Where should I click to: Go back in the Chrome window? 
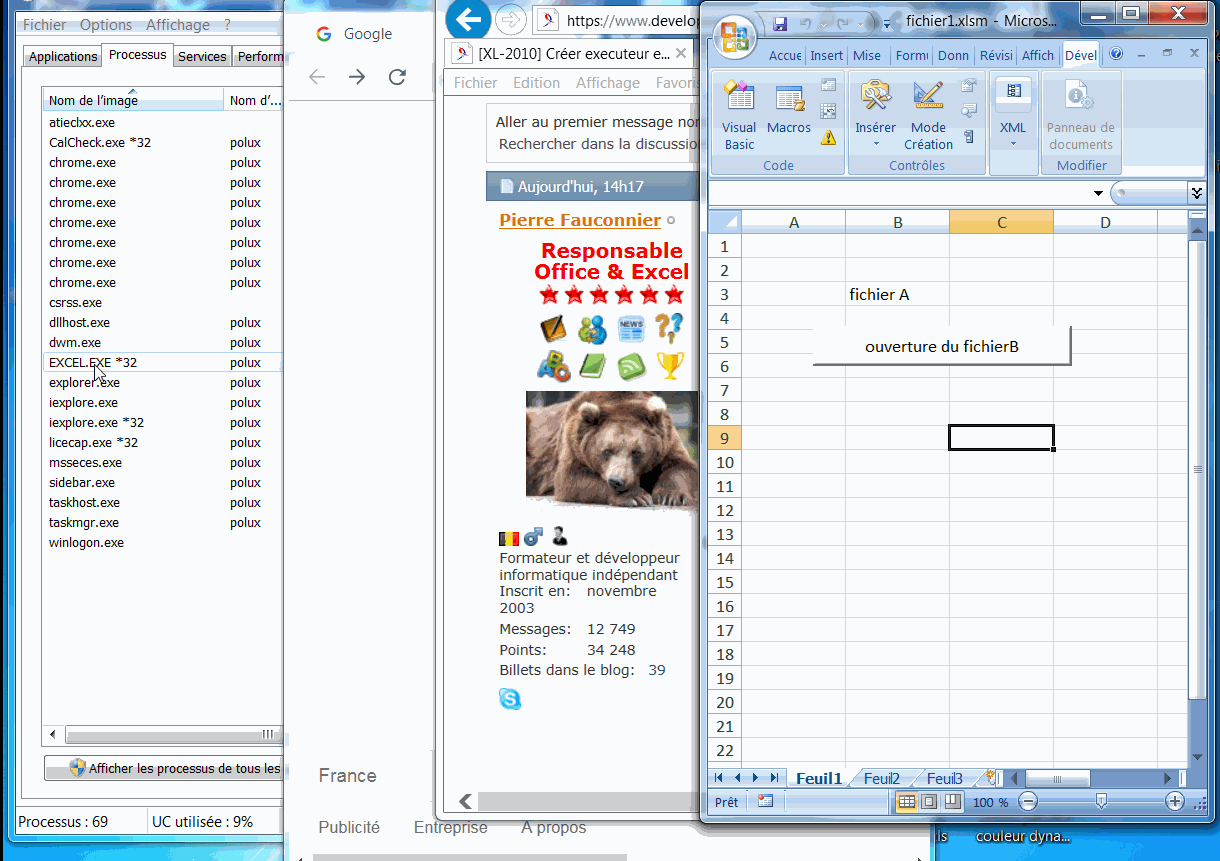point(317,77)
